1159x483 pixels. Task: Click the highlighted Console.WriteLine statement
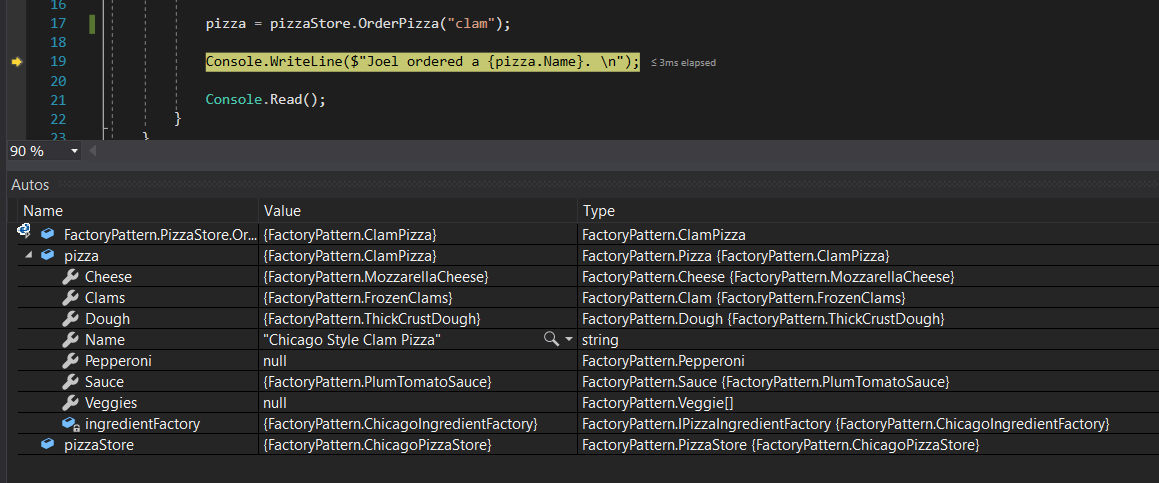coord(423,62)
